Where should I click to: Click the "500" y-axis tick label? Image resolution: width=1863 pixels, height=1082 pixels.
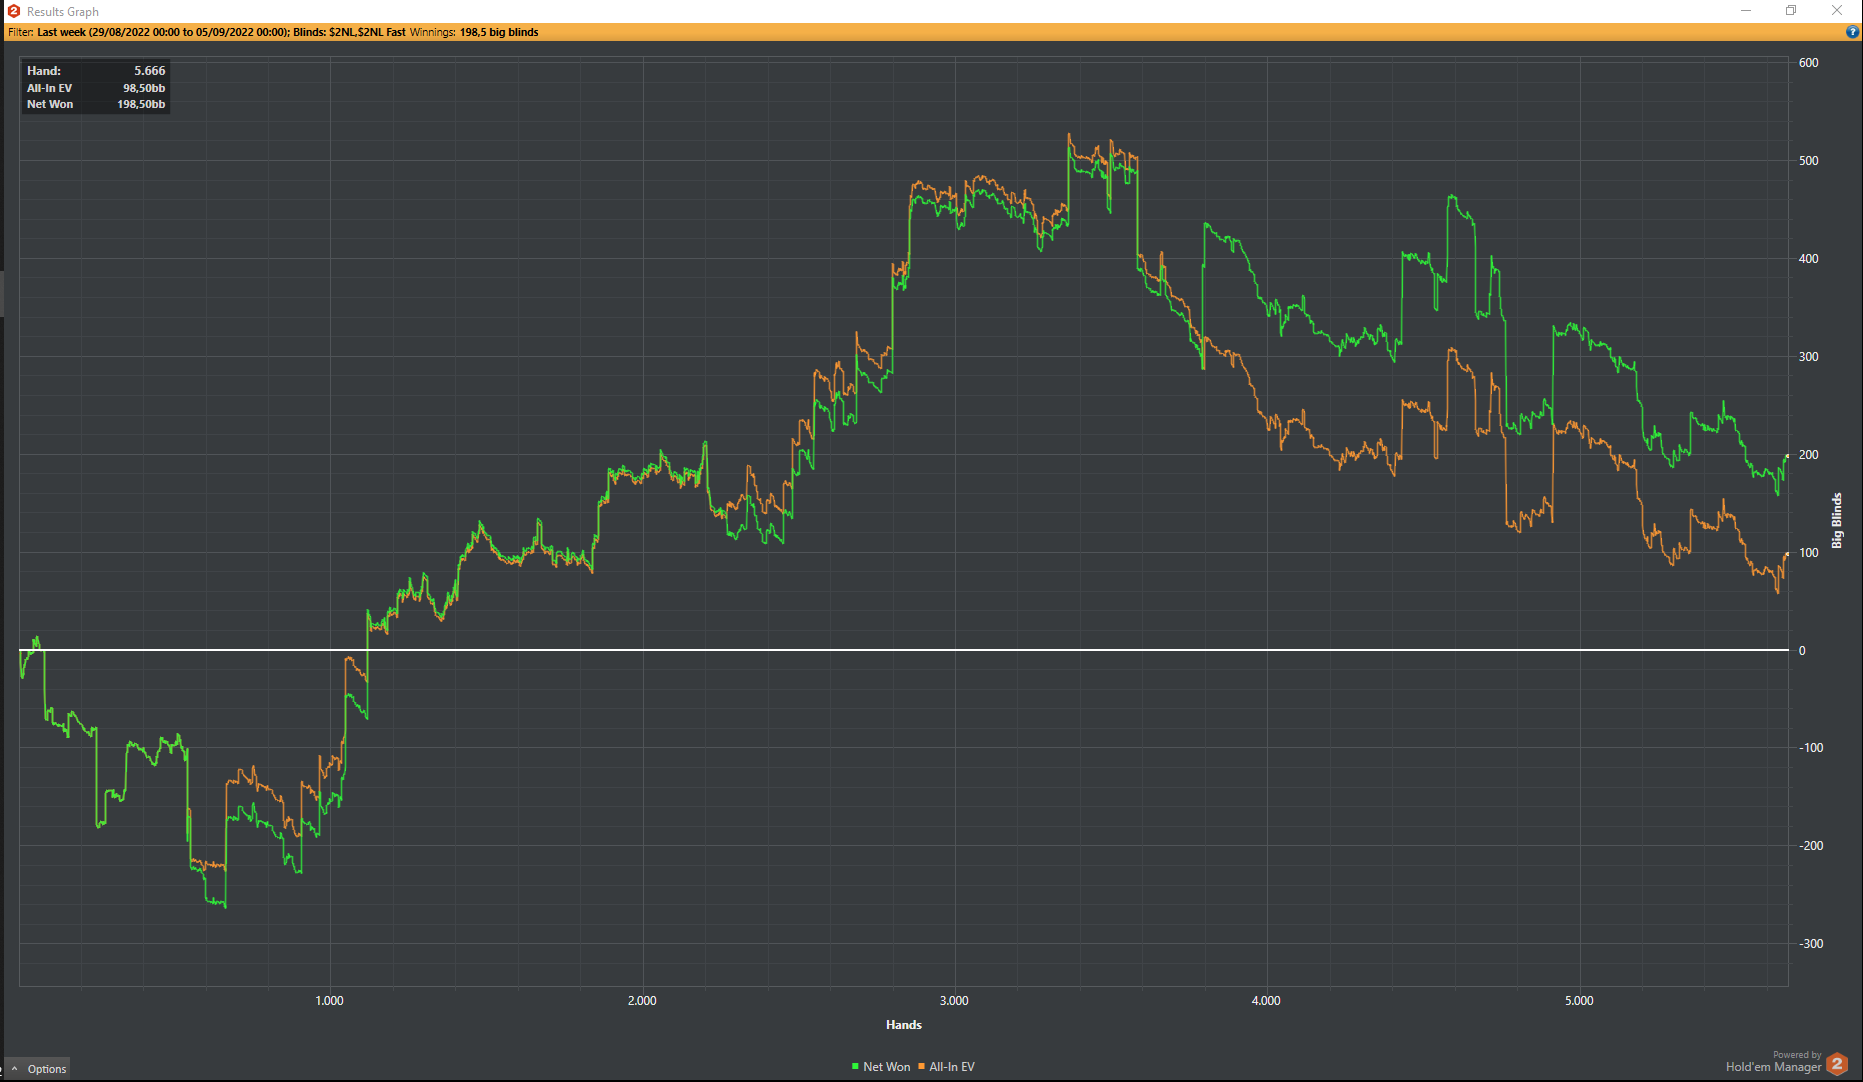(1808, 161)
